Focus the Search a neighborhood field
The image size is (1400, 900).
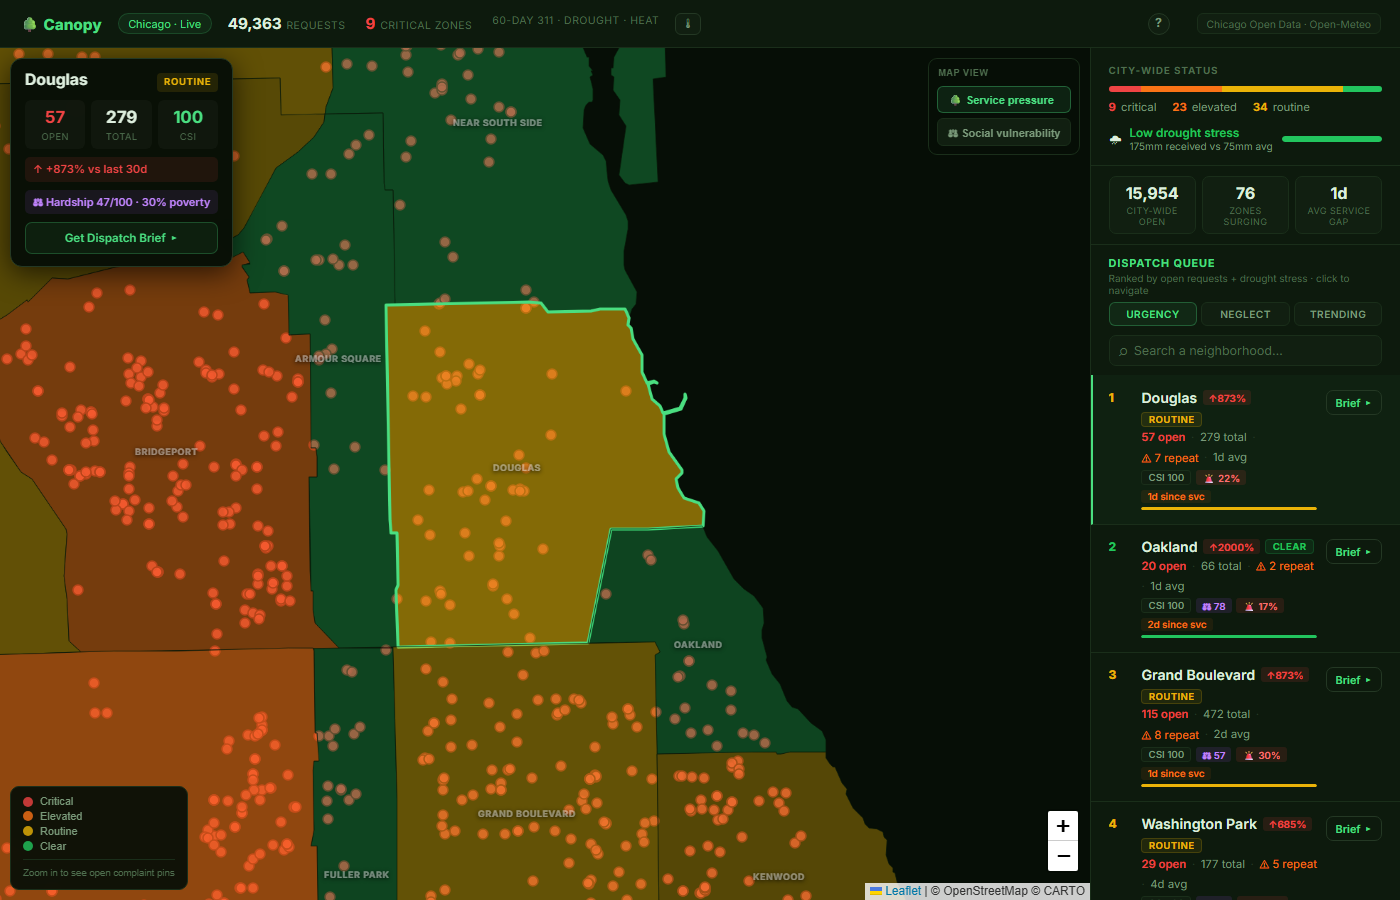[x=1245, y=351]
